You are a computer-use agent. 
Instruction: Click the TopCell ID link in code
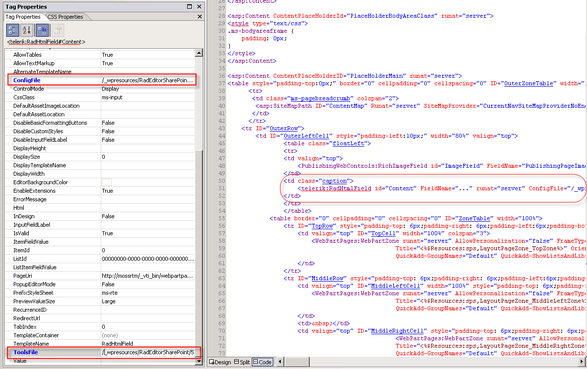(383, 234)
